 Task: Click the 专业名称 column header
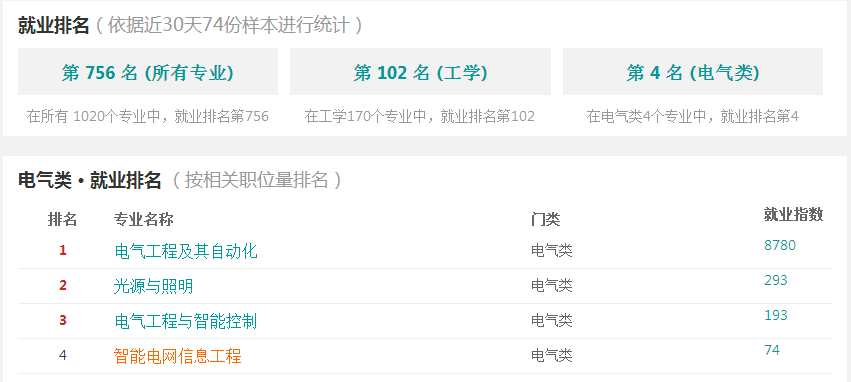[x=143, y=219]
